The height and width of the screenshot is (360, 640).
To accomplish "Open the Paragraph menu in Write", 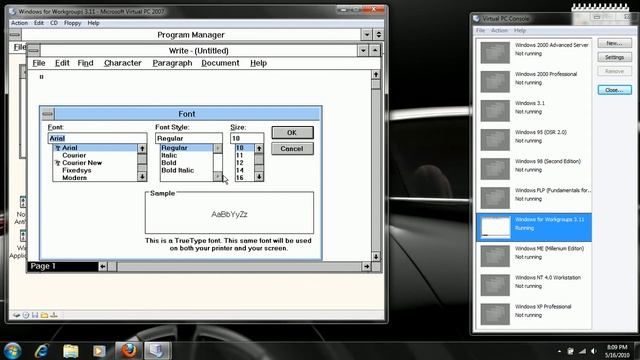I will coord(172,63).
